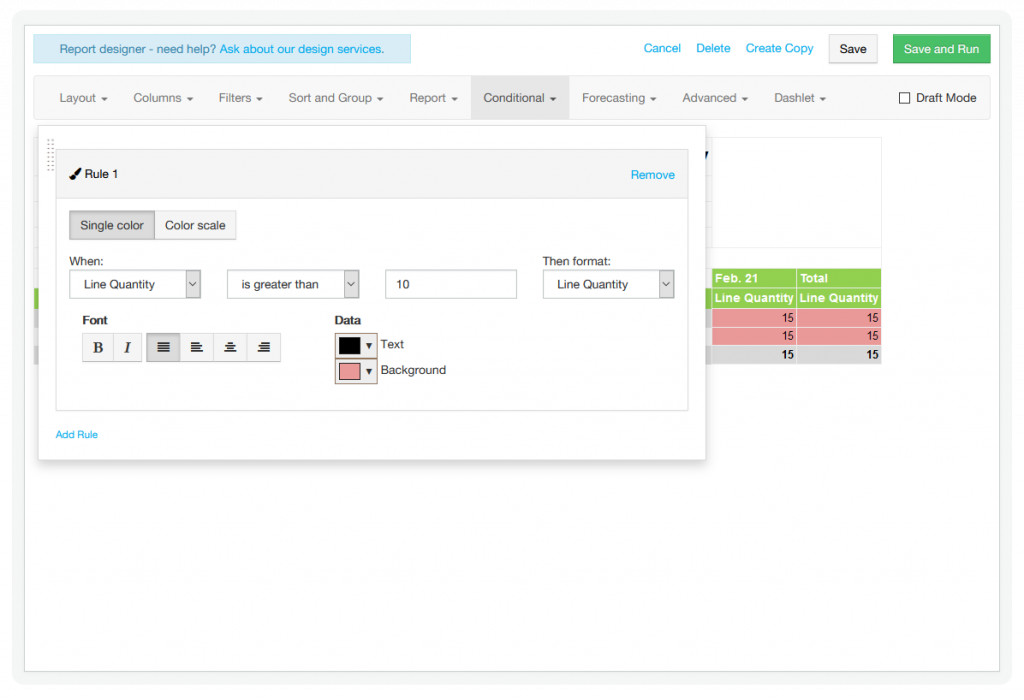This screenshot has height=700, width=1024.
Task: Select align center icon
Action: pos(230,347)
